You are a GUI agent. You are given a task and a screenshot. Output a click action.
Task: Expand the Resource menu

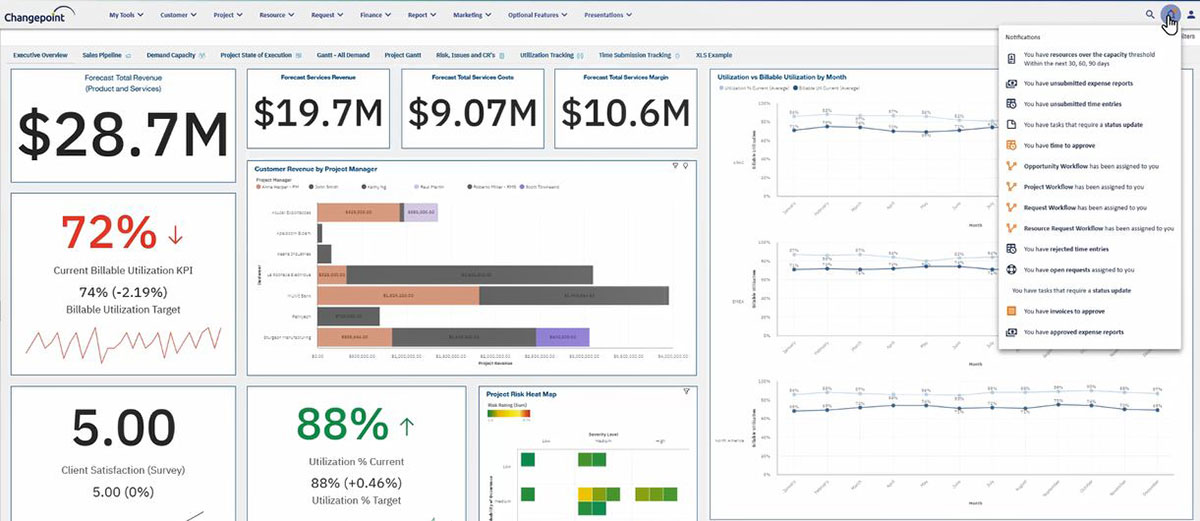coord(276,15)
